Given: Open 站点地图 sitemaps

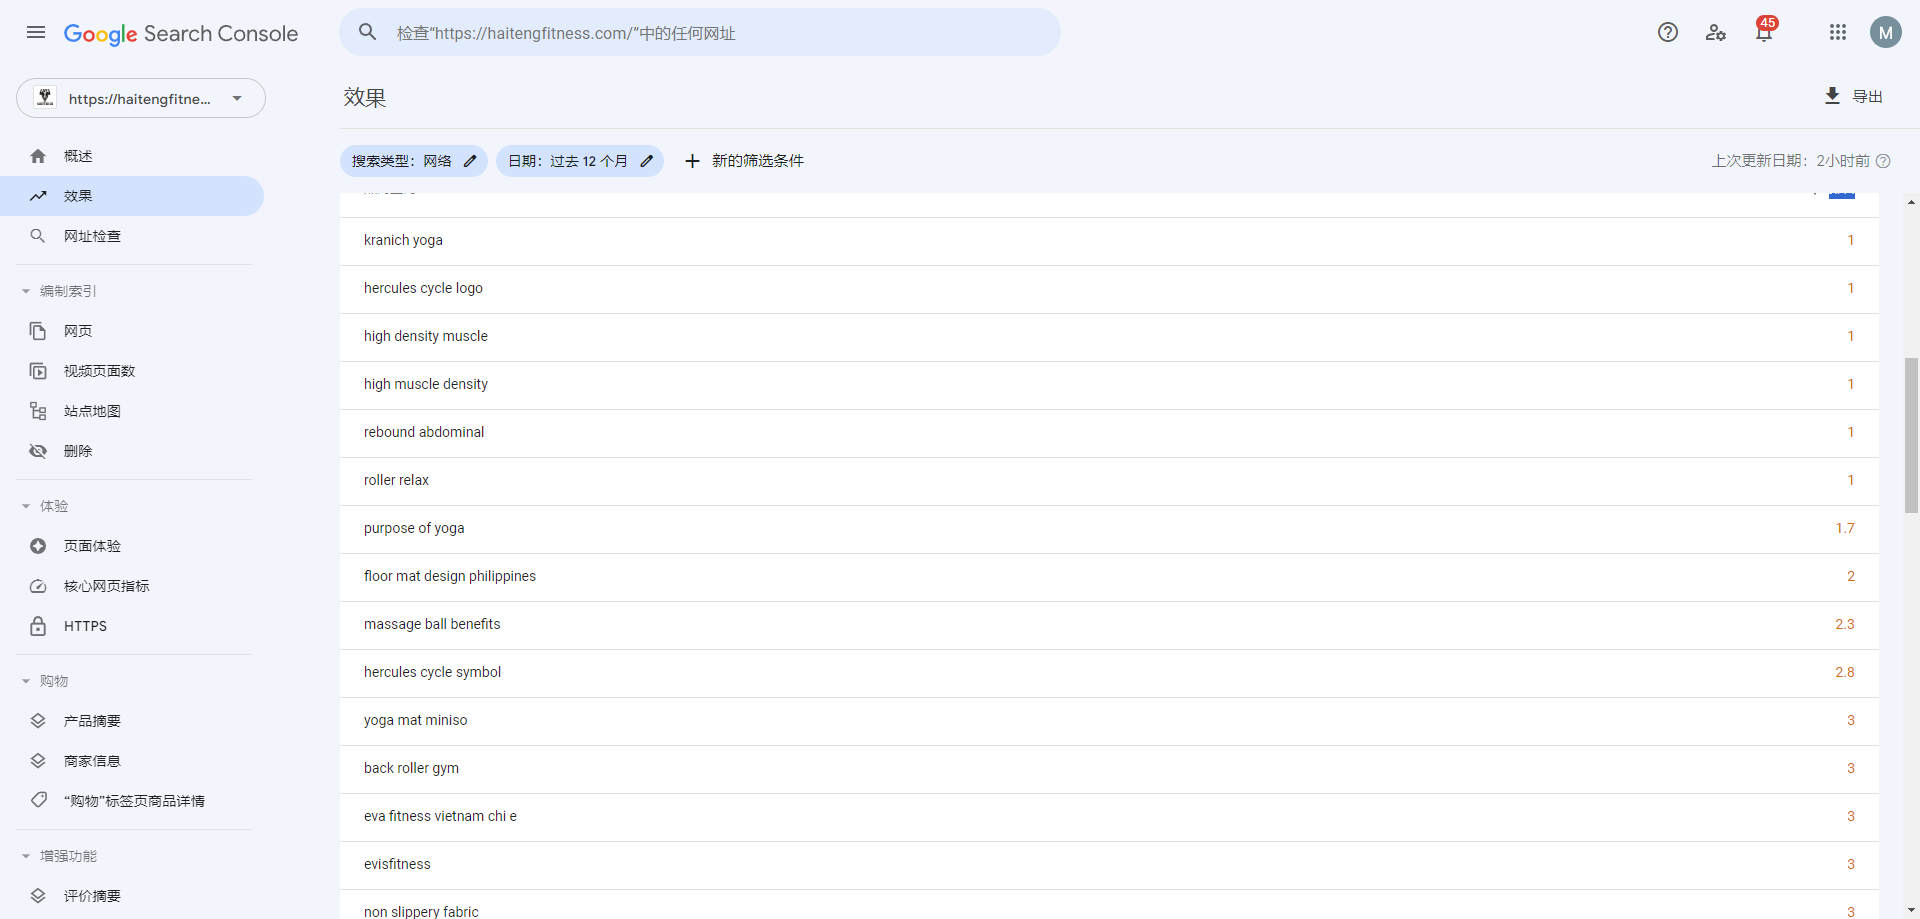Looking at the screenshot, I should coord(132,411).
